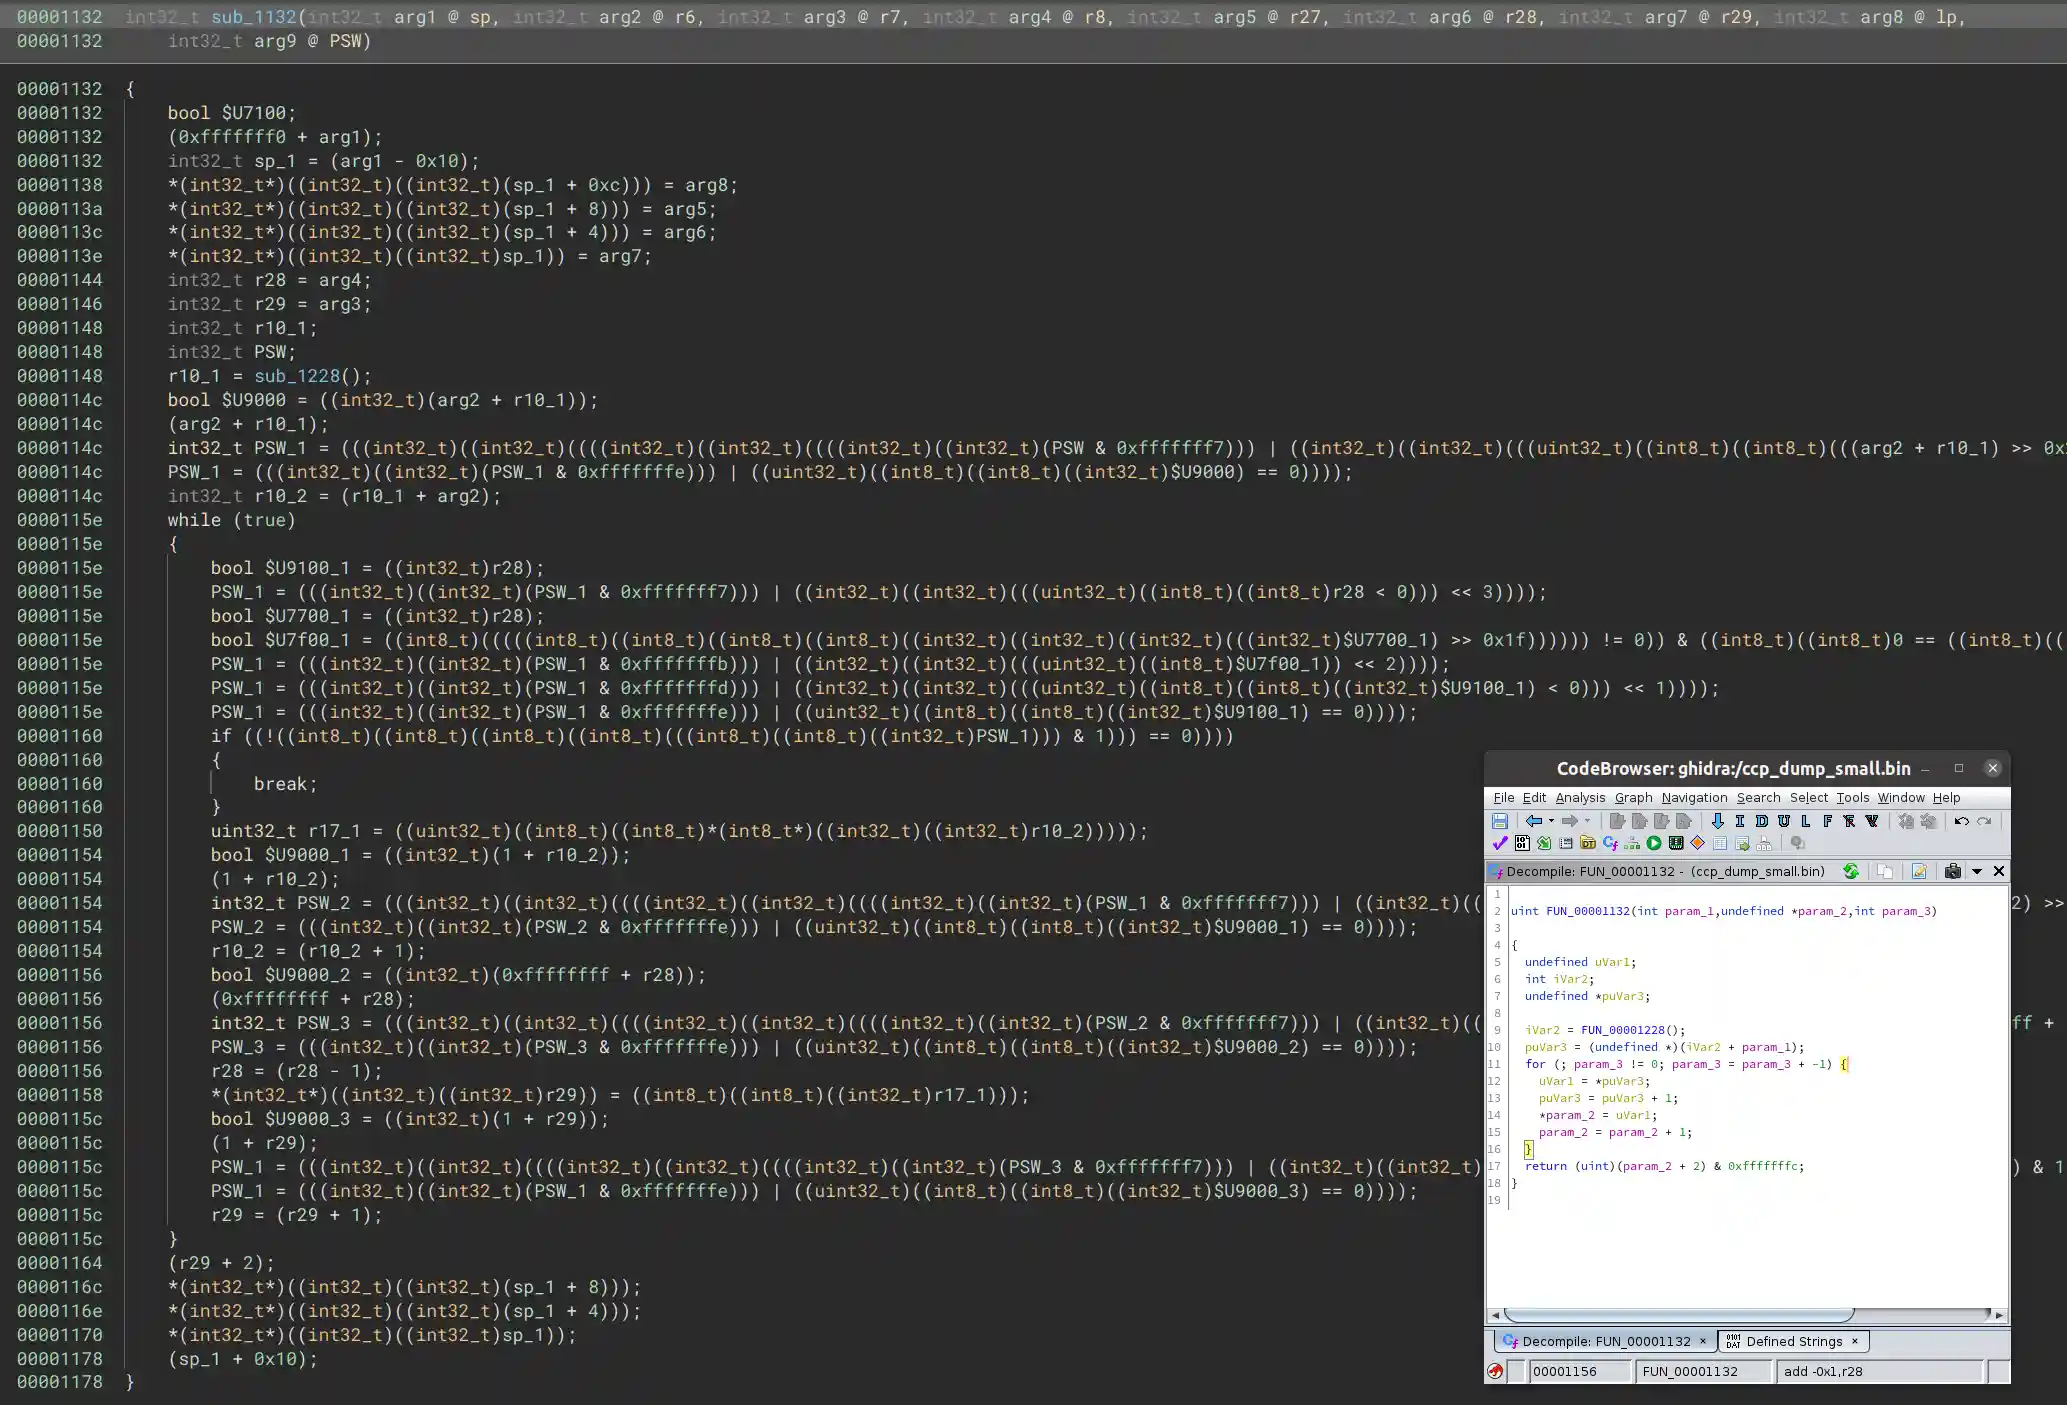Open the forward-navigation history dropdown
The width and height of the screenshot is (2067, 1405).
(x=1586, y=821)
